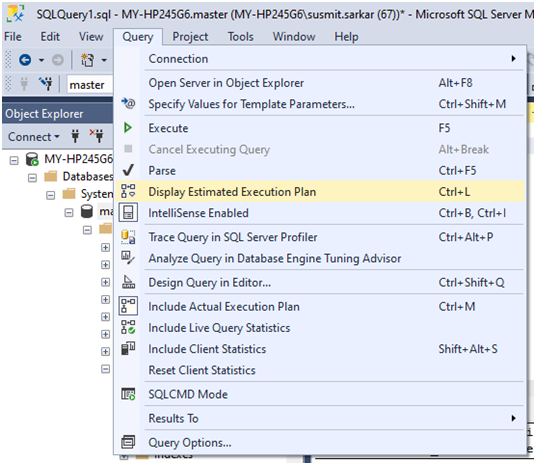
Task: Toggle Include Actual Execution Plan text
Action: (224, 307)
